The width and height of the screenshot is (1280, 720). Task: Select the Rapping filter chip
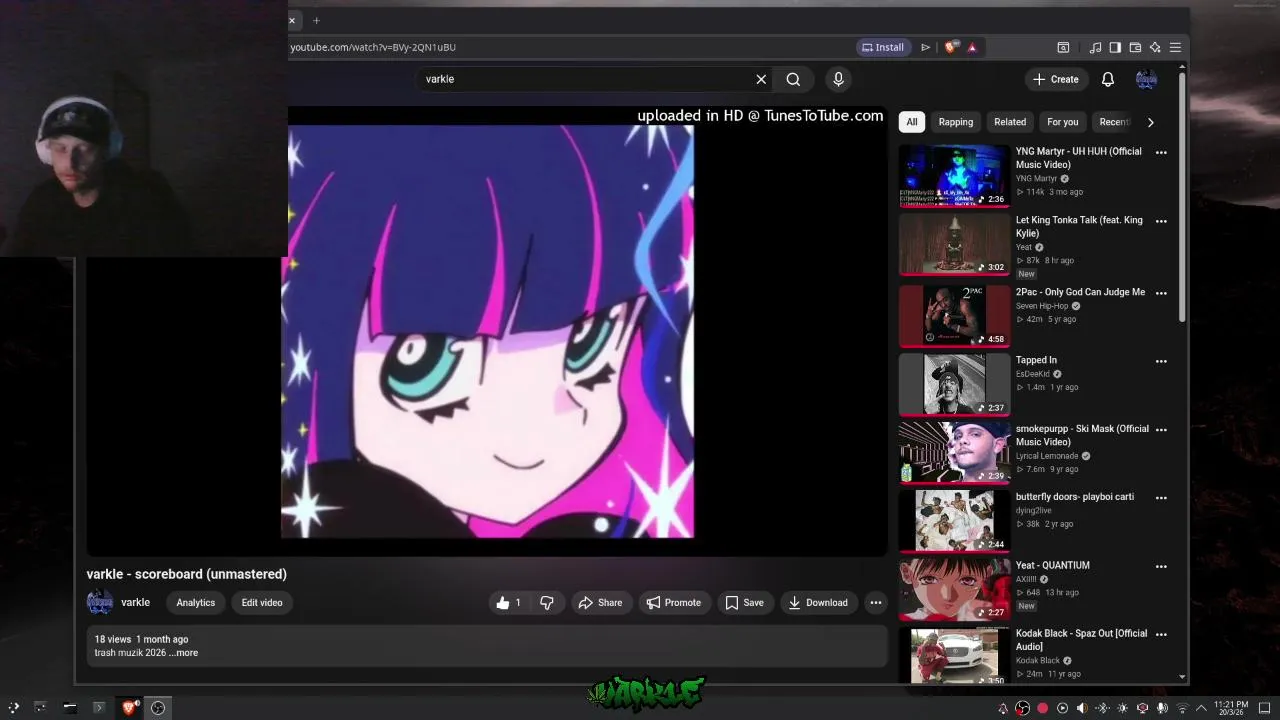pyautogui.click(x=955, y=122)
